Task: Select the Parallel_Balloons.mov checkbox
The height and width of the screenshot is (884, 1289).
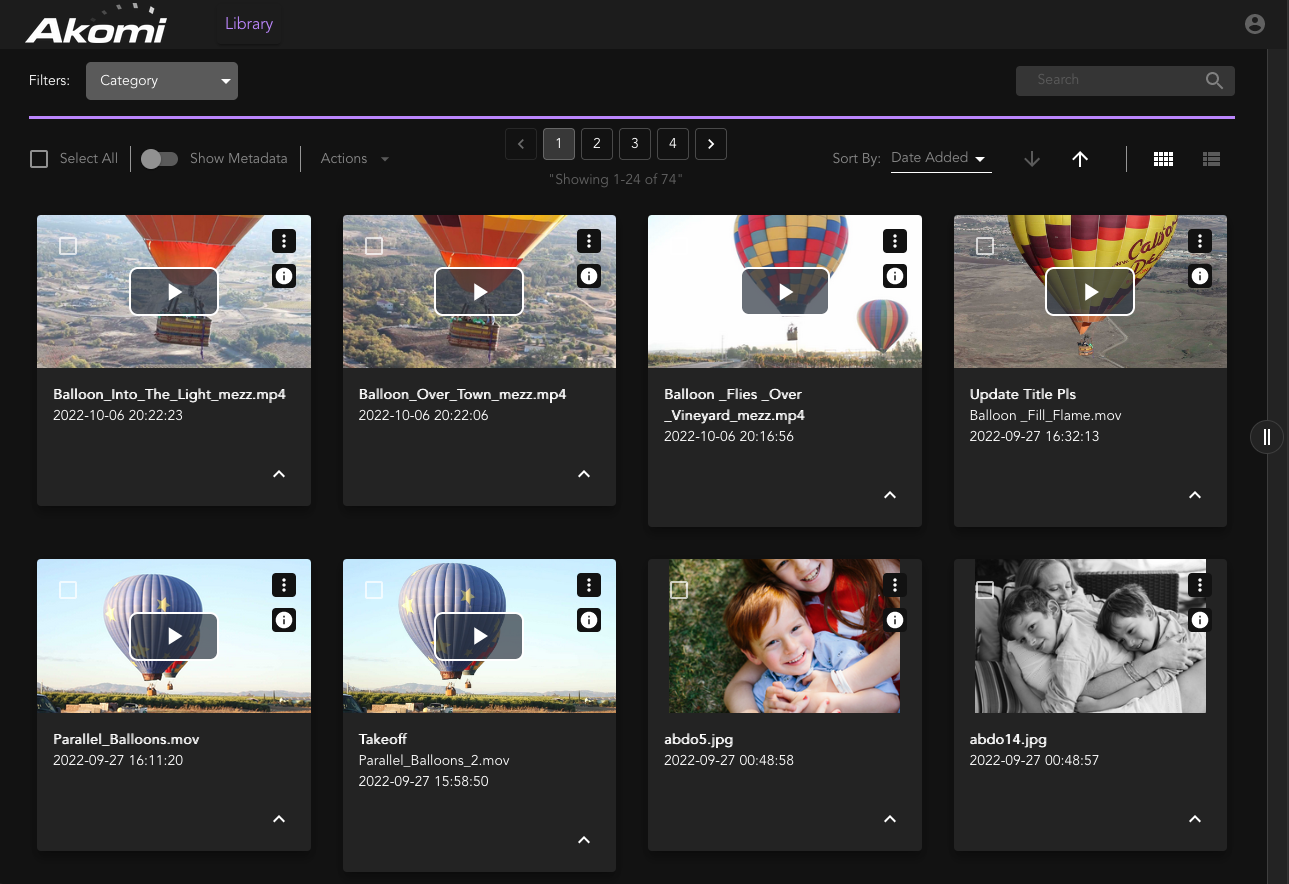Action: tap(68, 590)
